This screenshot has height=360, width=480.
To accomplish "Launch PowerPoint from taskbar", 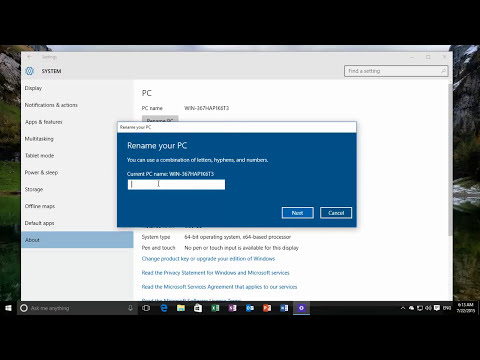I will coord(267,308).
